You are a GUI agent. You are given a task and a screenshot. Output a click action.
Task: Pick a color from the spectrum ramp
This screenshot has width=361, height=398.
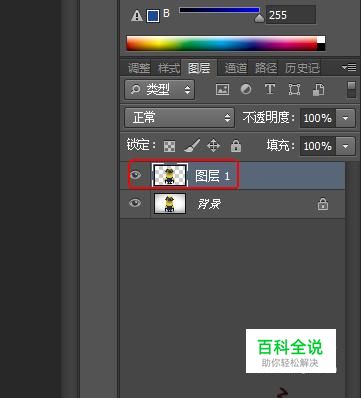pyautogui.click(x=221, y=43)
